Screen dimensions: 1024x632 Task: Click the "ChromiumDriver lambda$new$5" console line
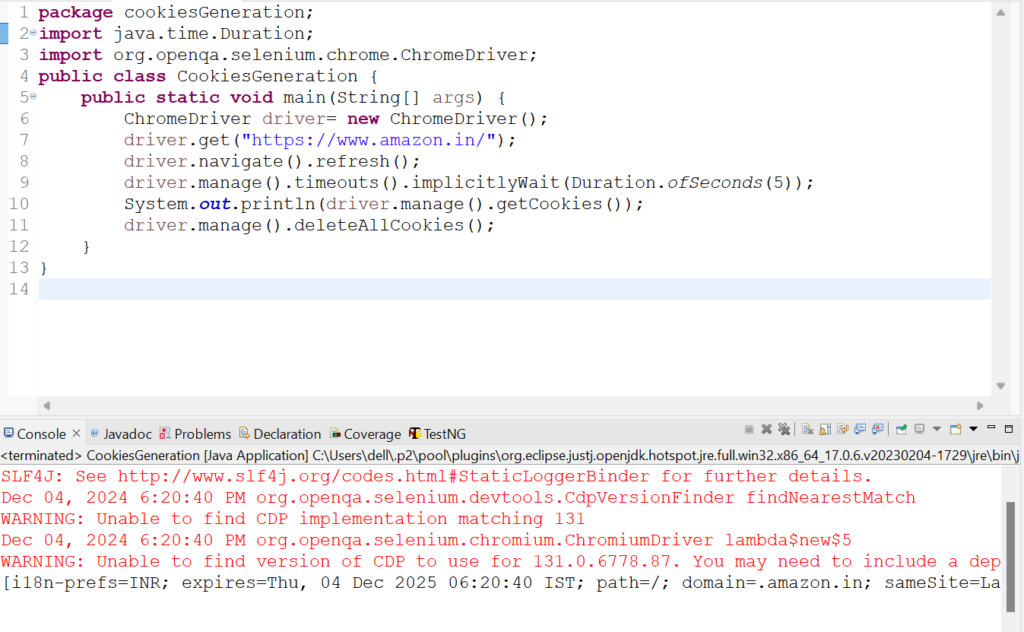[426, 541]
